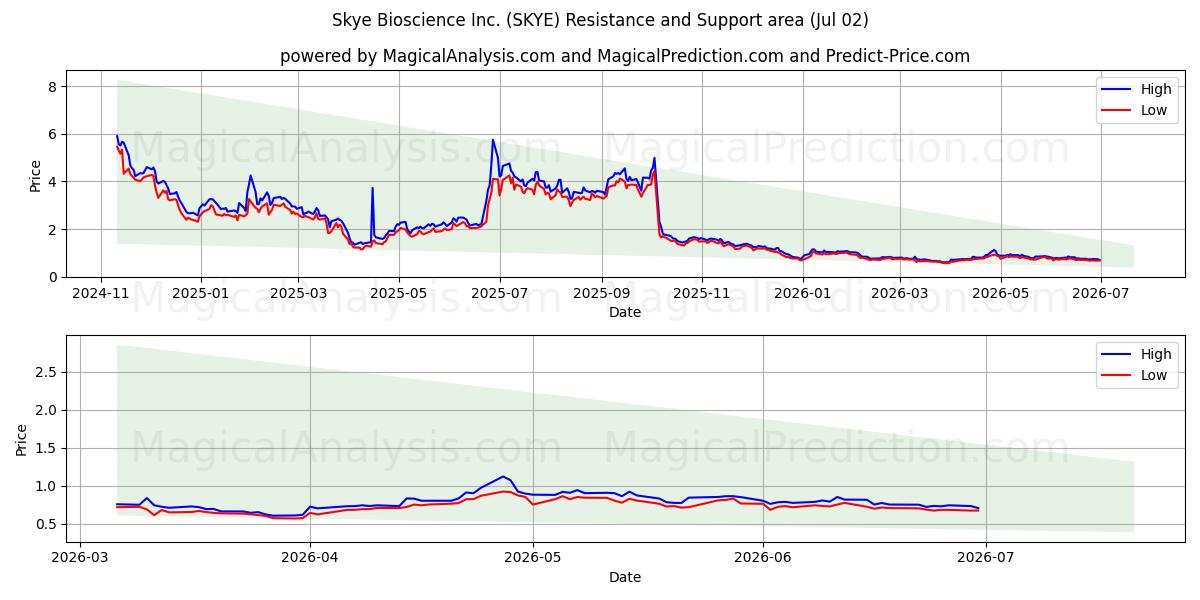Click the top chart '2026-03' tick label

coord(901,294)
